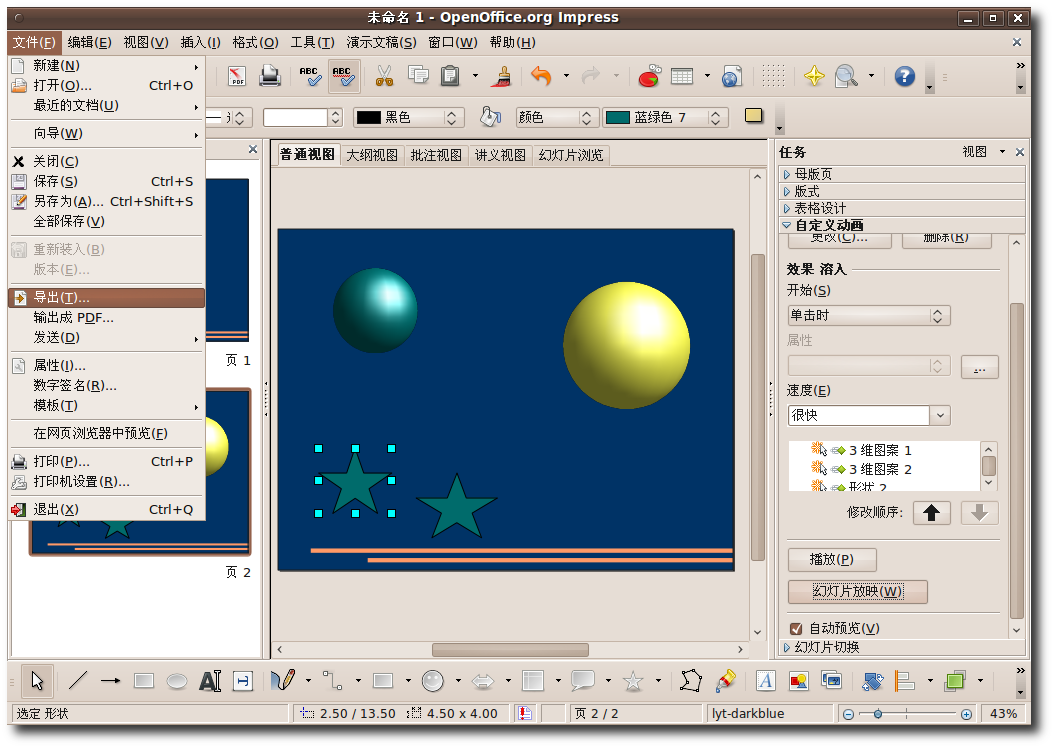Click the Paste clipboard icon

pyautogui.click(x=450, y=76)
